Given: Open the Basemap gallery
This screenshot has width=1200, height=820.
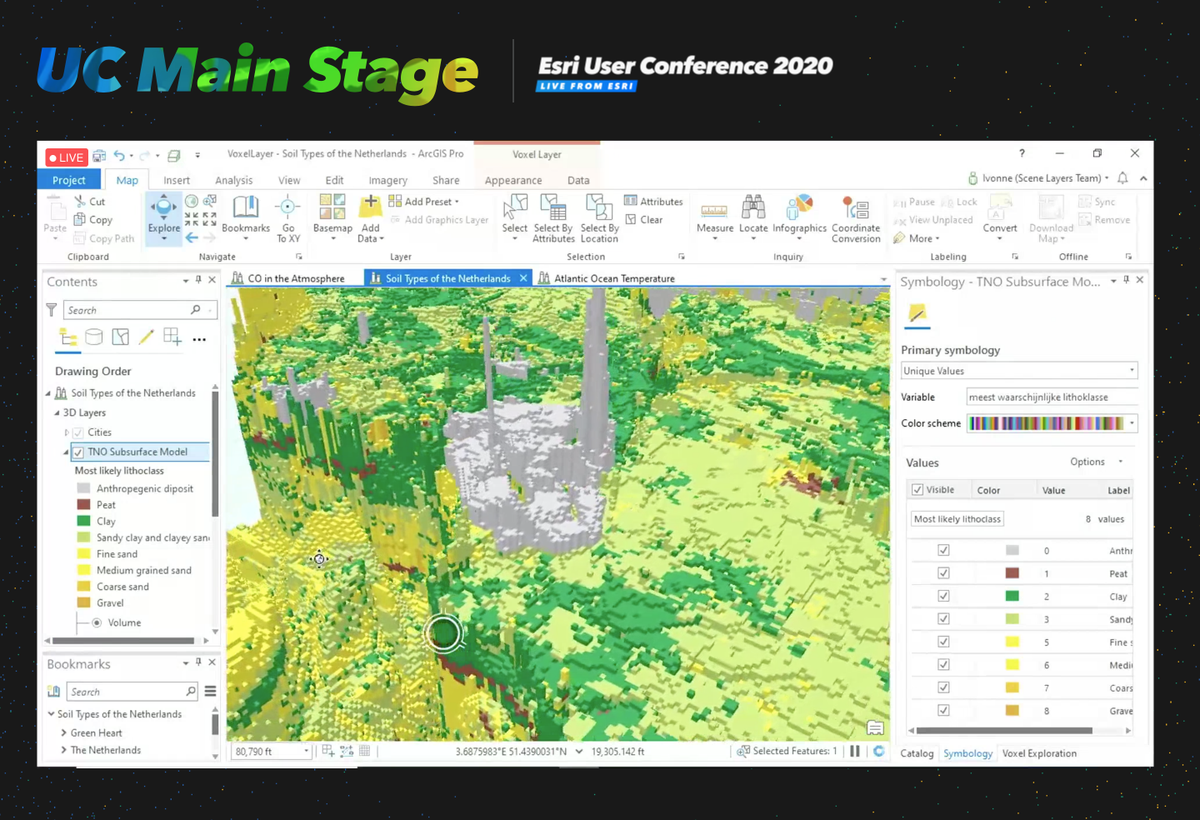Looking at the screenshot, I should pyautogui.click(x=333, y=216).
